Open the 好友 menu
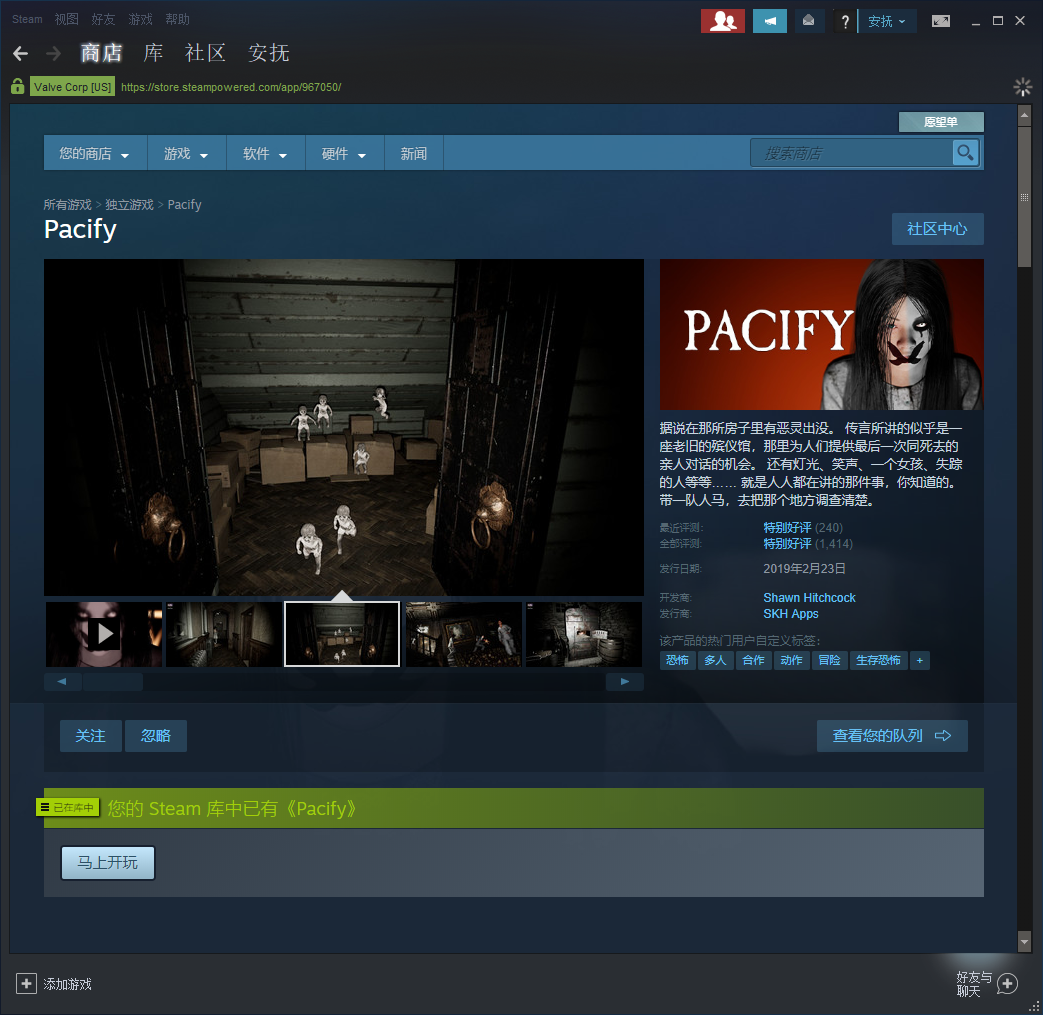The height and width of the screenshot is (1015, 1043). (x=103, y=19)
